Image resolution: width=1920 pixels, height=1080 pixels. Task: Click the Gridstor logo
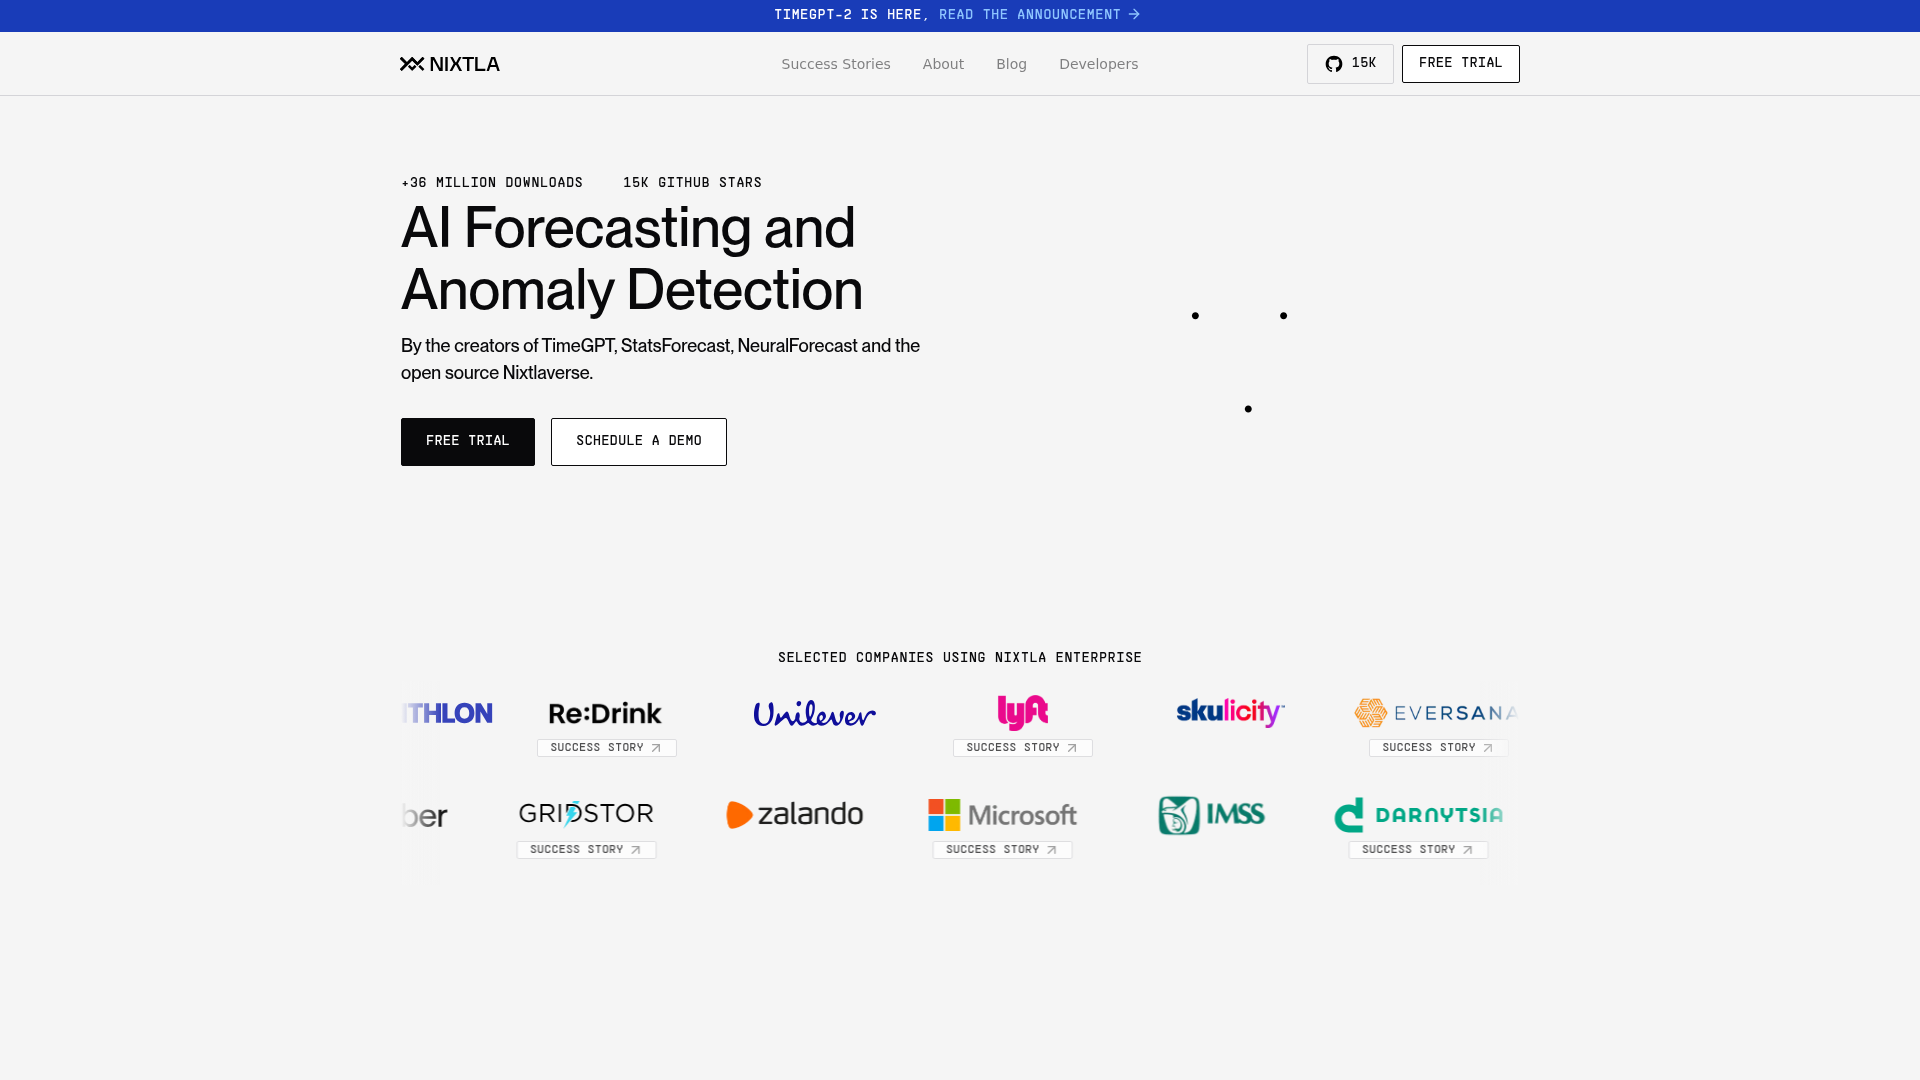(x=586, y=813)
